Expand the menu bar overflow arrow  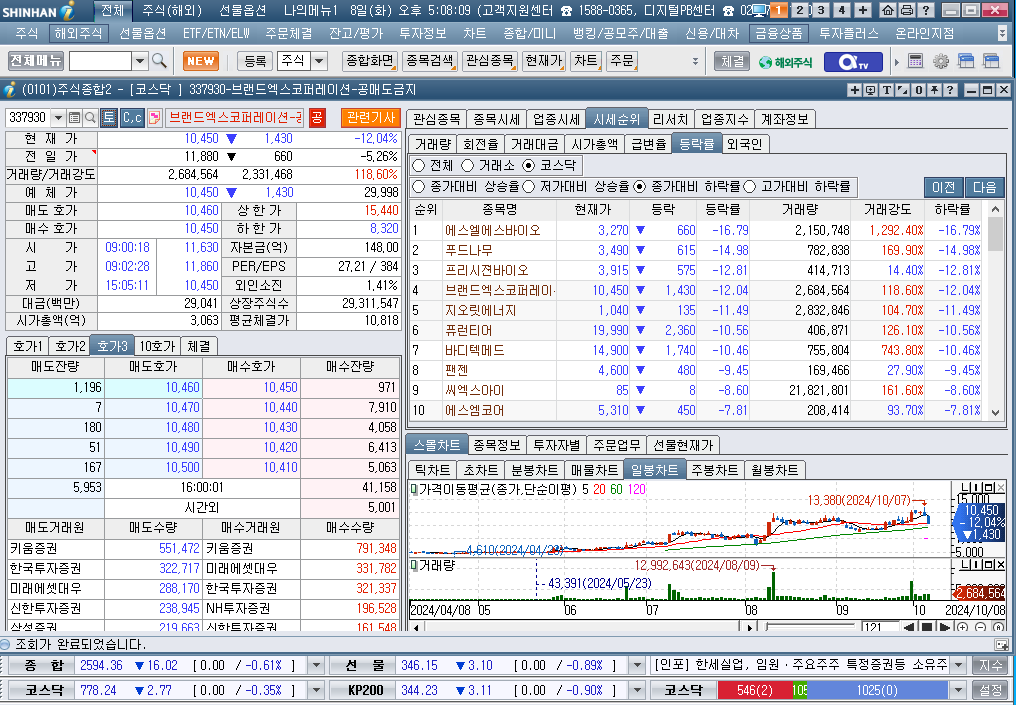coord(1003,33)
